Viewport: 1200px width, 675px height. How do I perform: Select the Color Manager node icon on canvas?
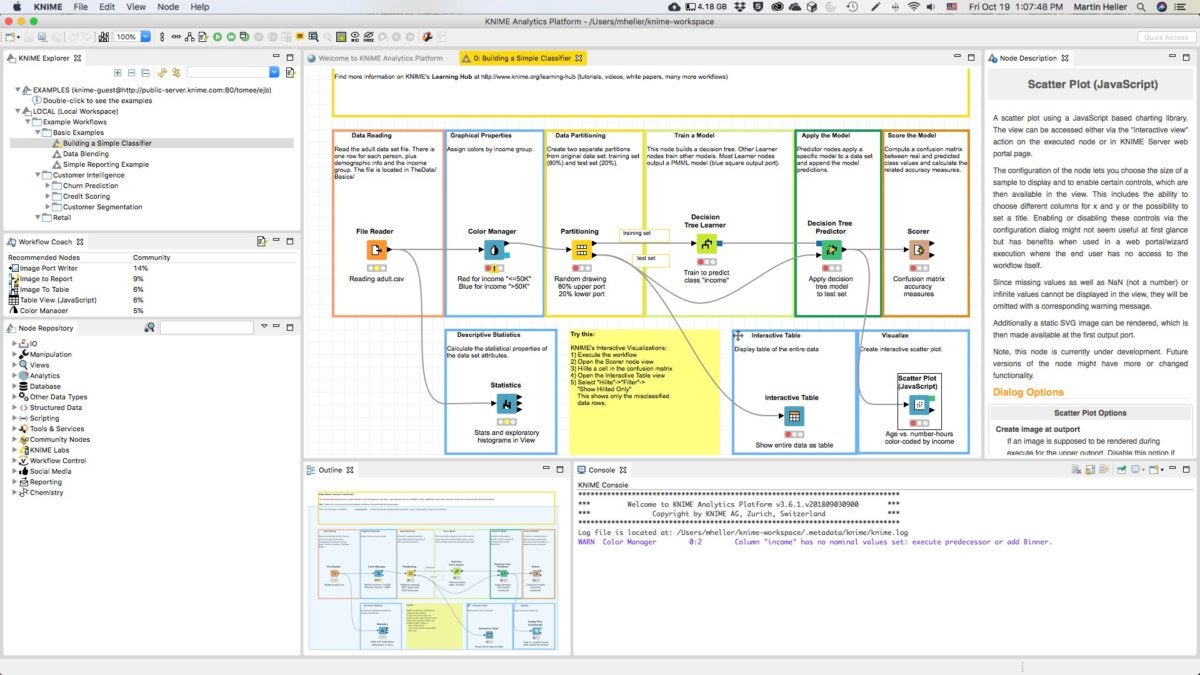tap(493, 250)
